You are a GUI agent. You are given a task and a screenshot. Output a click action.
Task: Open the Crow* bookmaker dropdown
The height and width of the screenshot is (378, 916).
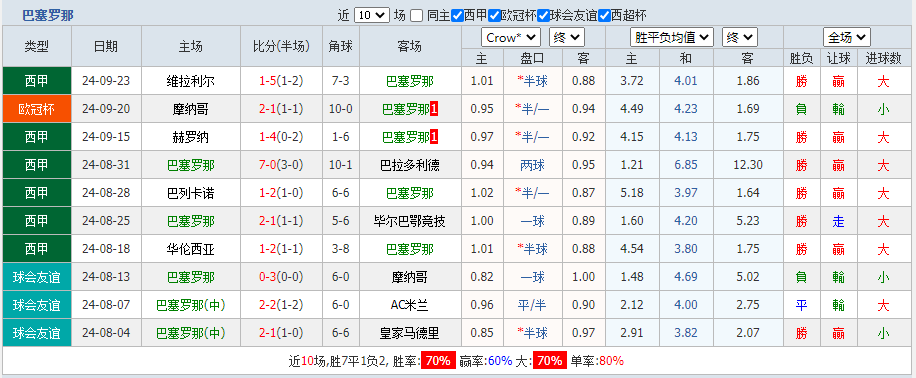pos(511,38)
